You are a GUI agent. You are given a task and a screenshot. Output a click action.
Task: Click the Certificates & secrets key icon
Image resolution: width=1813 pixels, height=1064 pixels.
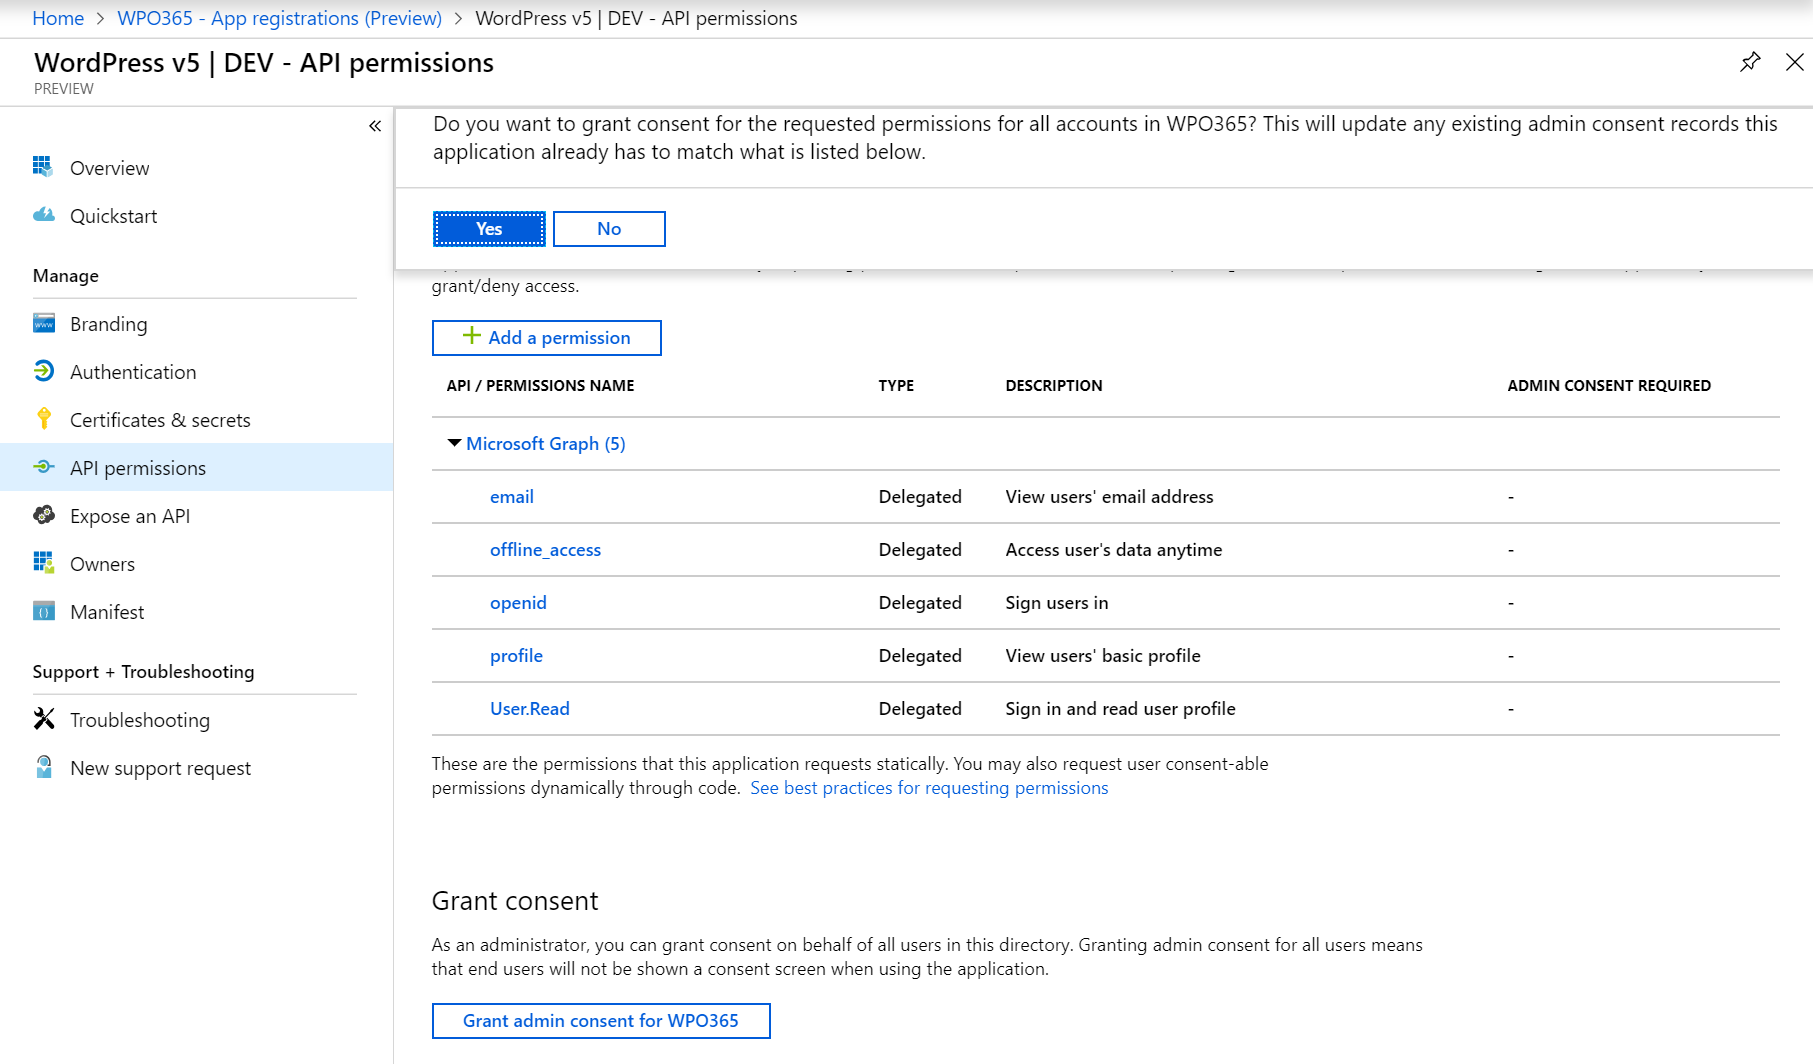pos(43,419)
